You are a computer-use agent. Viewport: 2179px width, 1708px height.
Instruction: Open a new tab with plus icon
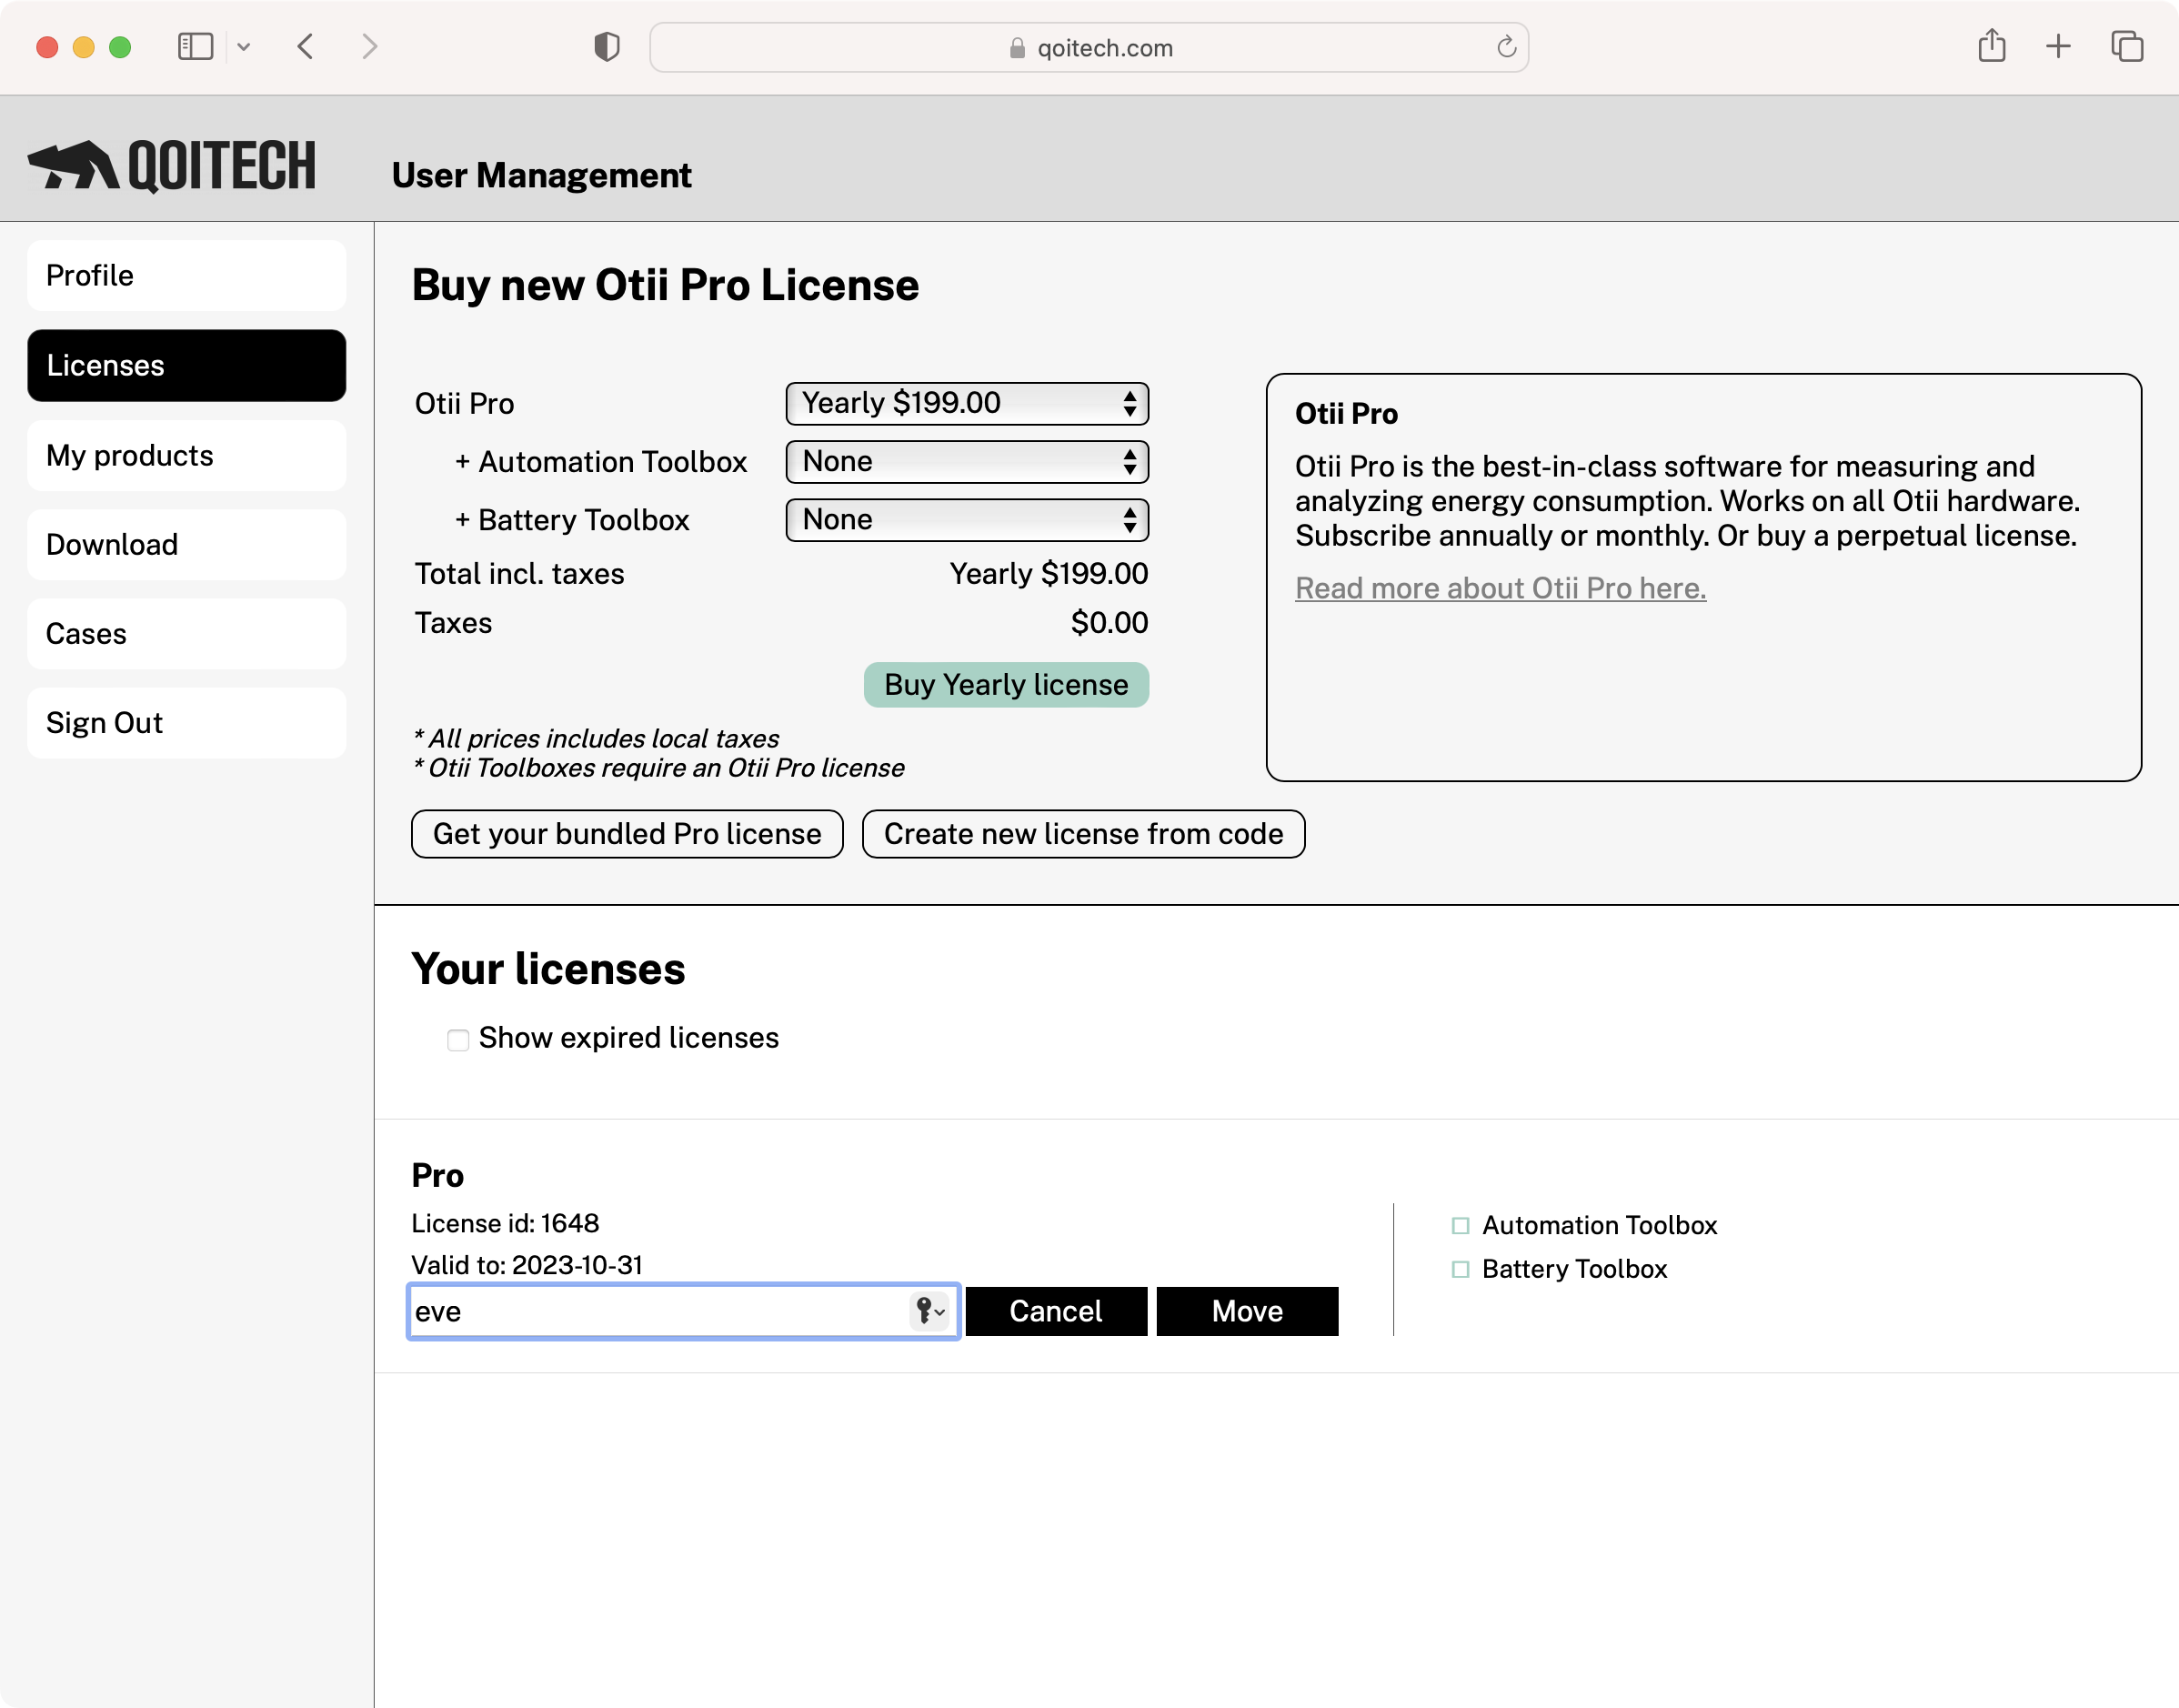click(2058, 46)
